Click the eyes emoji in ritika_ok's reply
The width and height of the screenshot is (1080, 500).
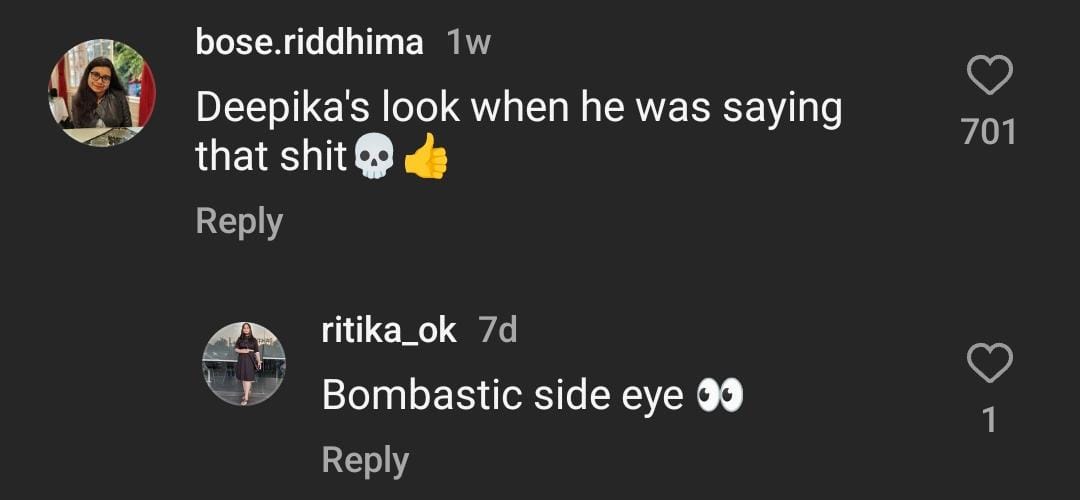720,397
